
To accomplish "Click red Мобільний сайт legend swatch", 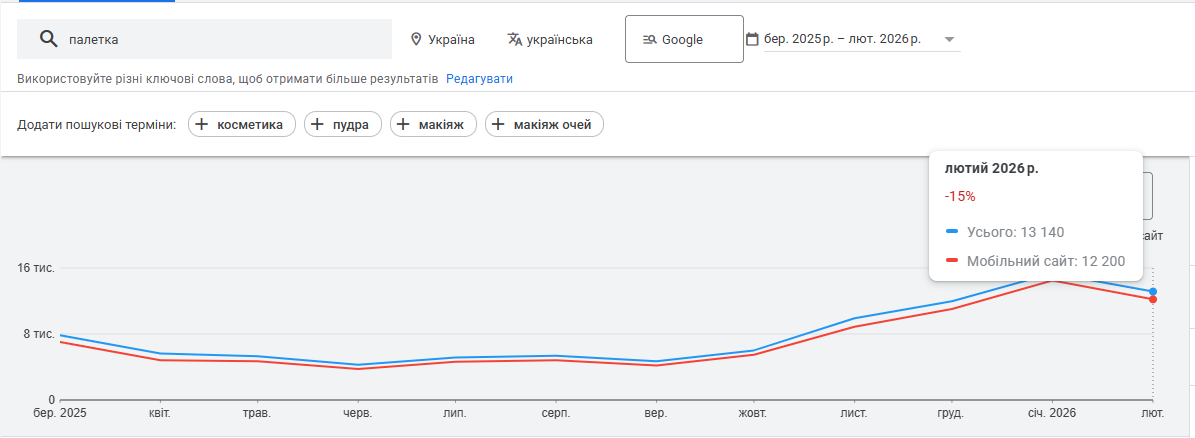I will pyautogui.click(x=952, y=262).
